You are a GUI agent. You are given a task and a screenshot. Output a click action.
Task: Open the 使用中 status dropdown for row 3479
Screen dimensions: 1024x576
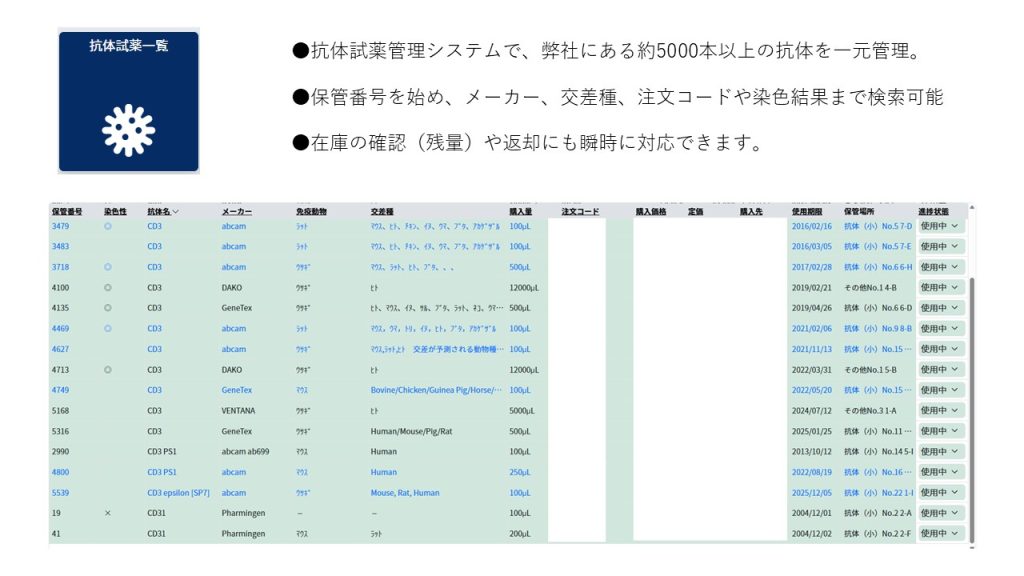point(940,226)
